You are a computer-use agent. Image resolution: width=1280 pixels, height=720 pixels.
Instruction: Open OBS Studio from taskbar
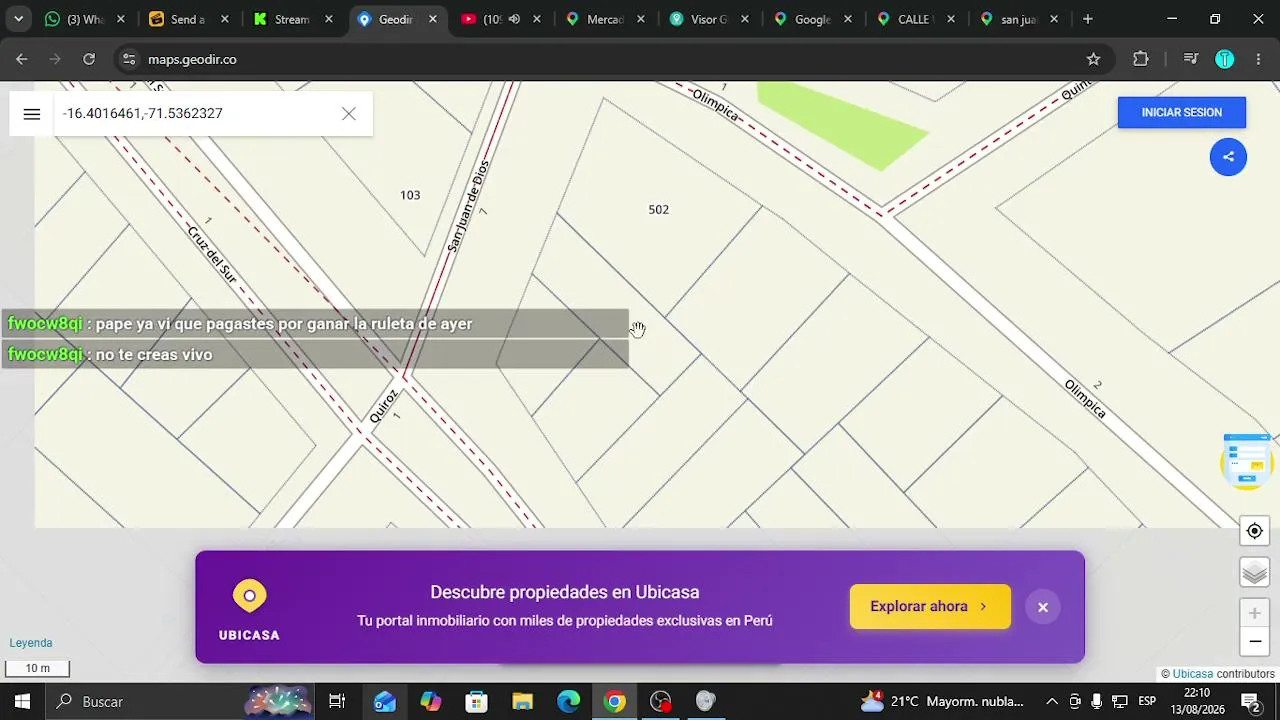coord(660,701)
